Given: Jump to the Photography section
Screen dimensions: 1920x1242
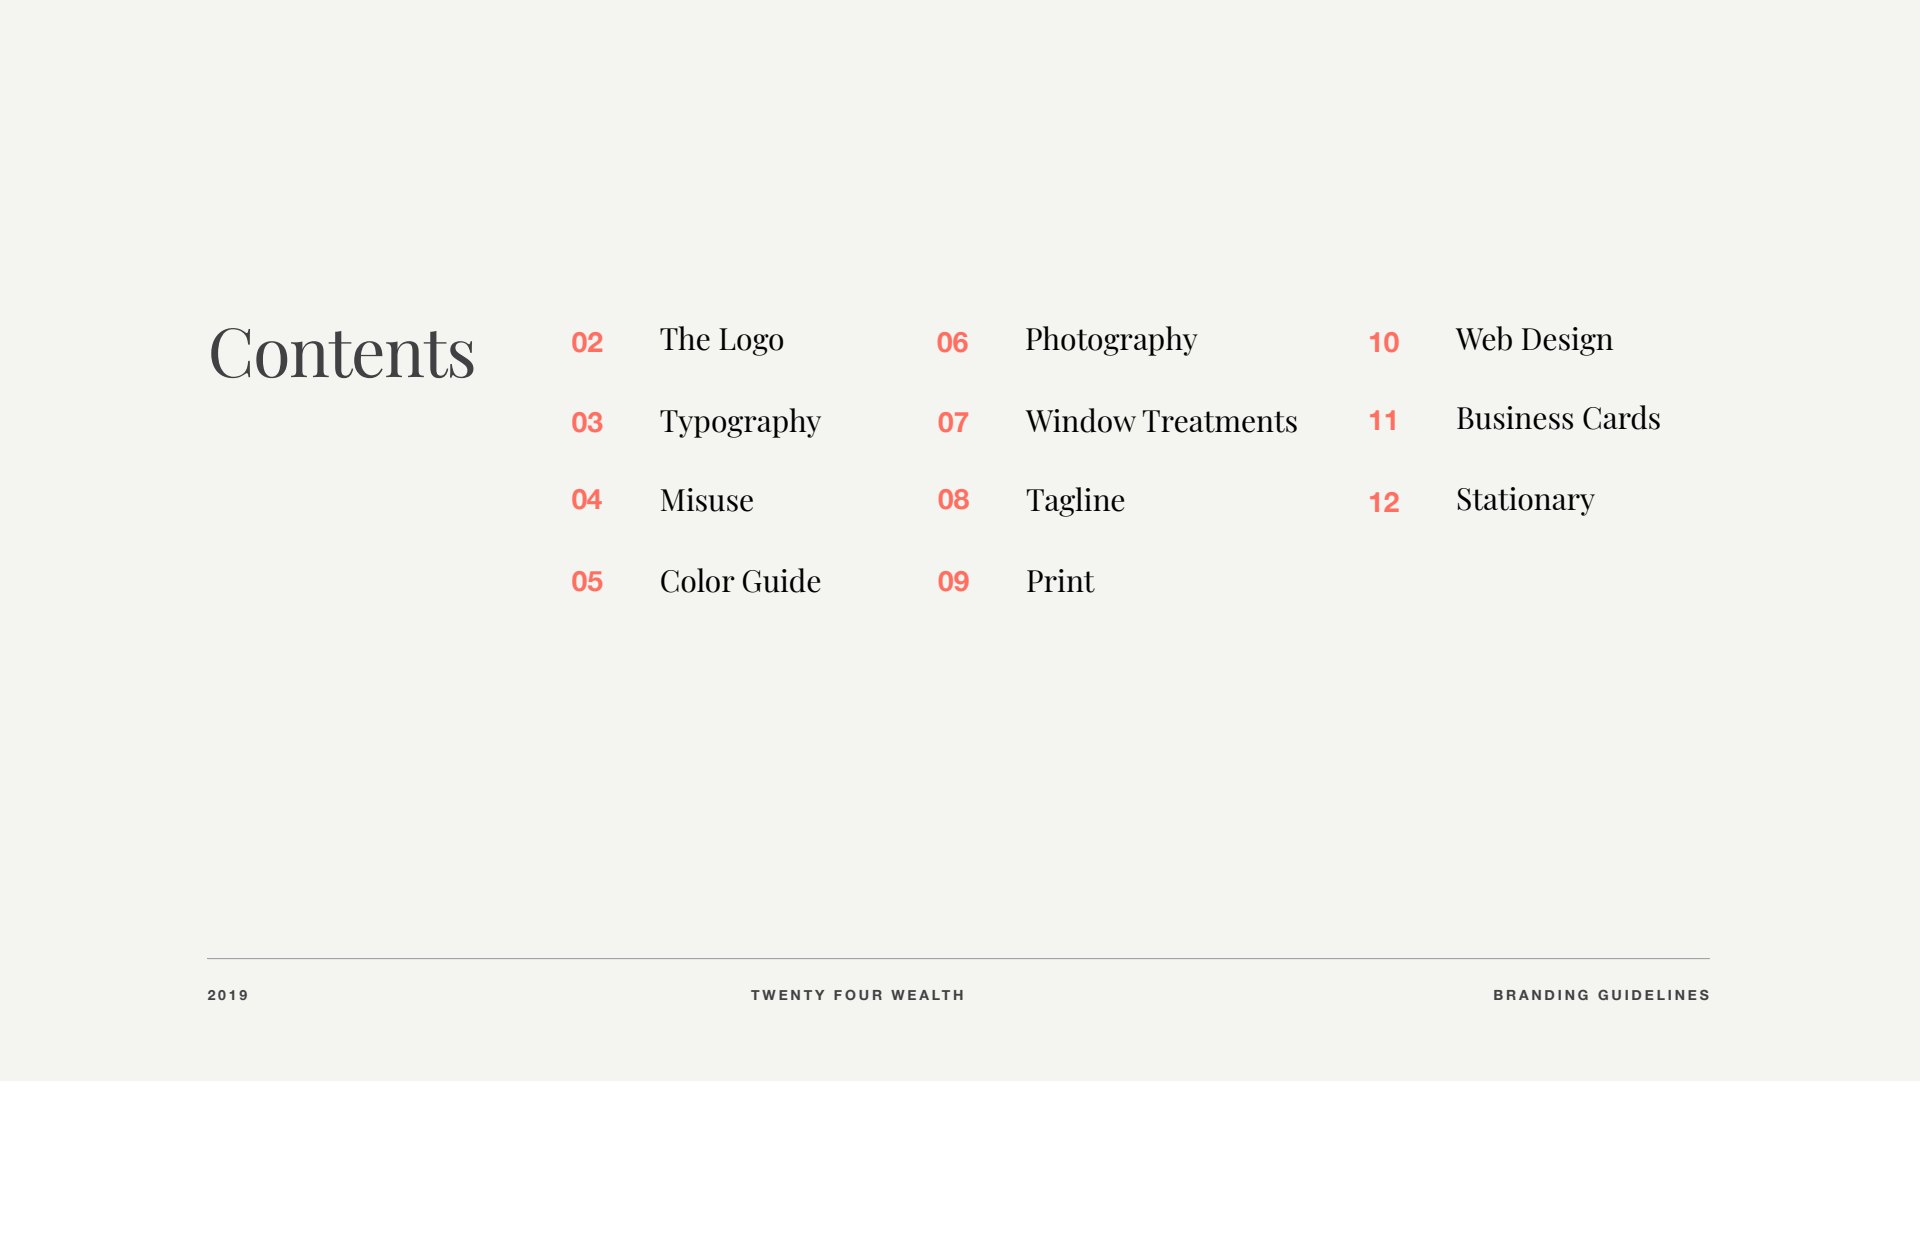Looking at the screenshot, I should [x=1110, y=340].
